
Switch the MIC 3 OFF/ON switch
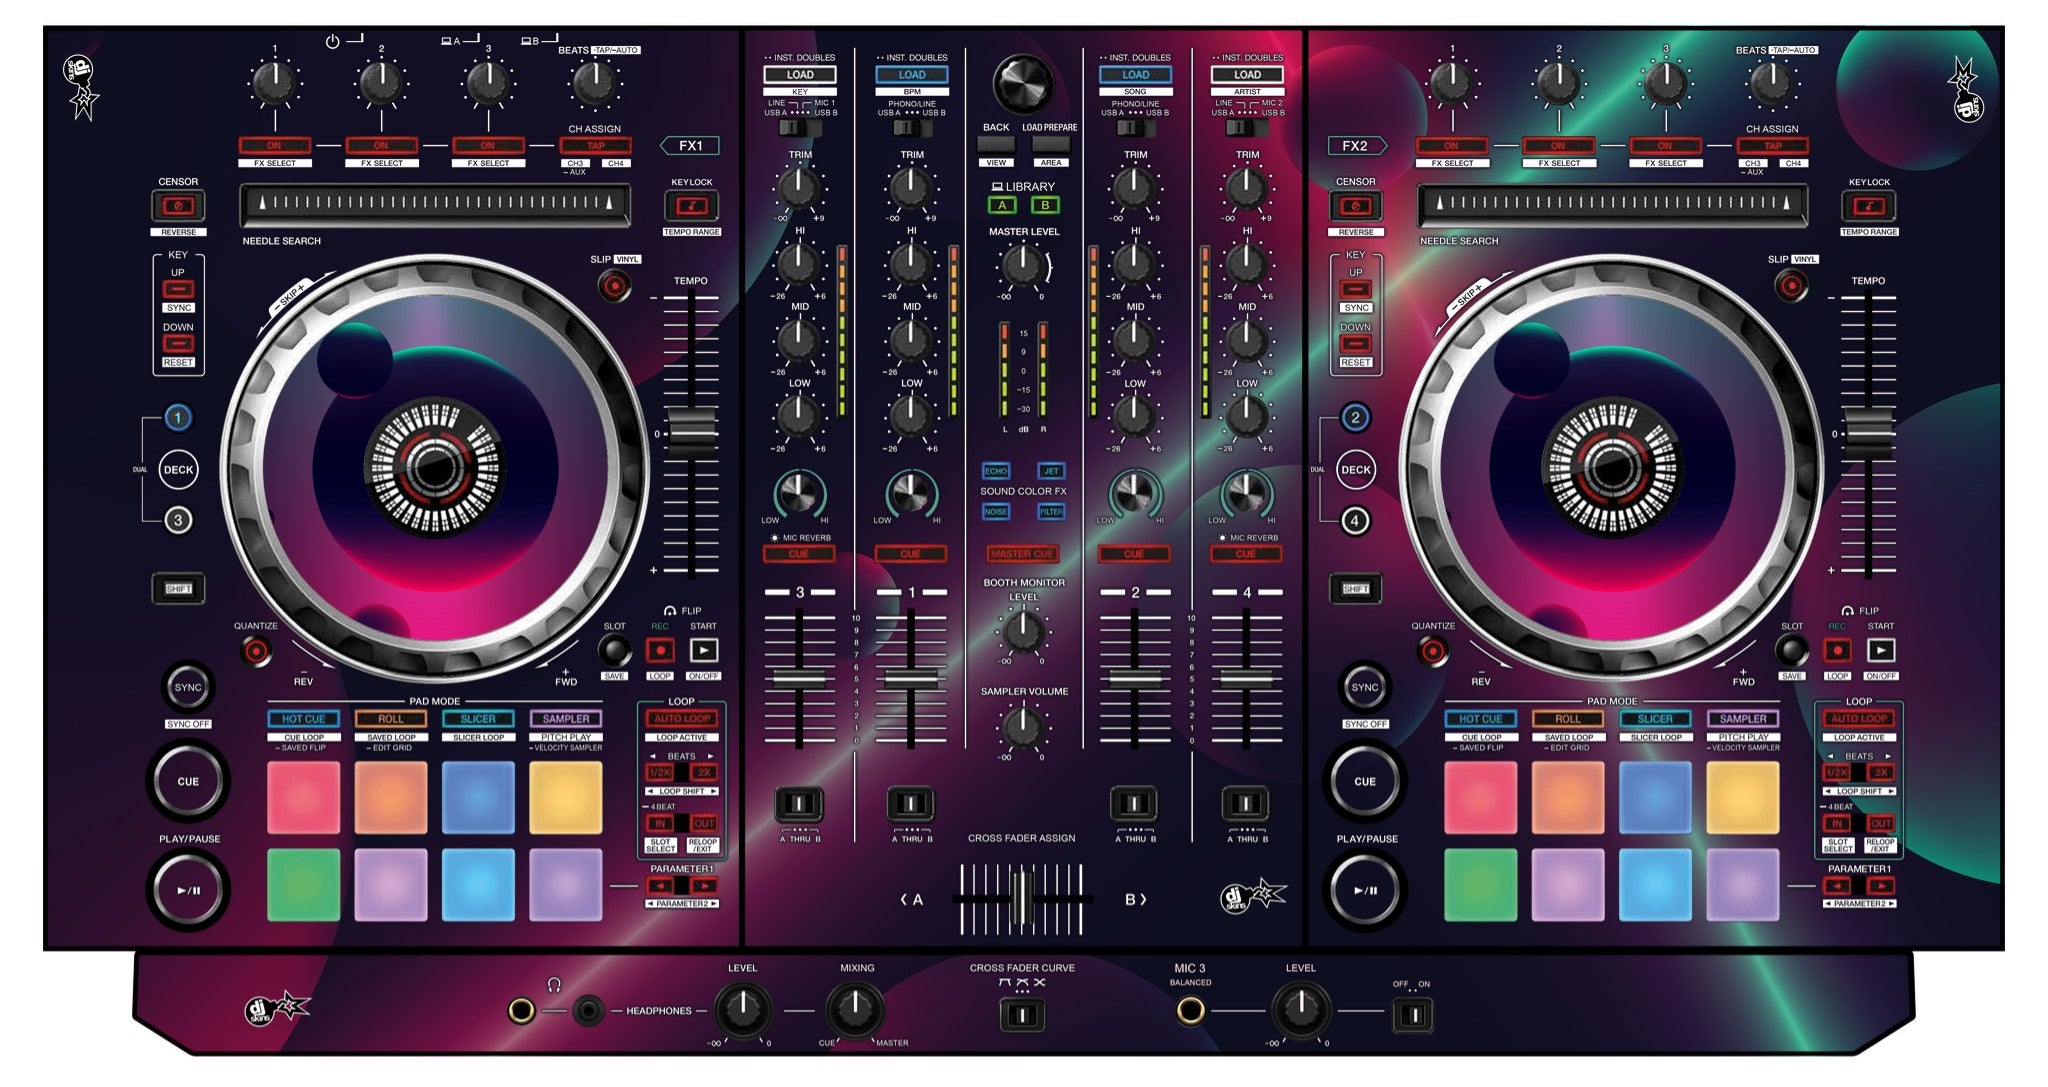(x=1412, y=1017)
